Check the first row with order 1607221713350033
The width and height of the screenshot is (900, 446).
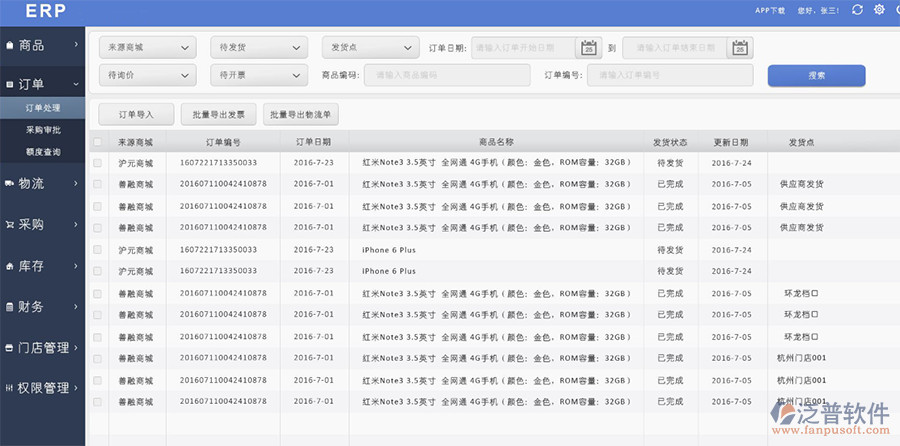click(97, 163)
